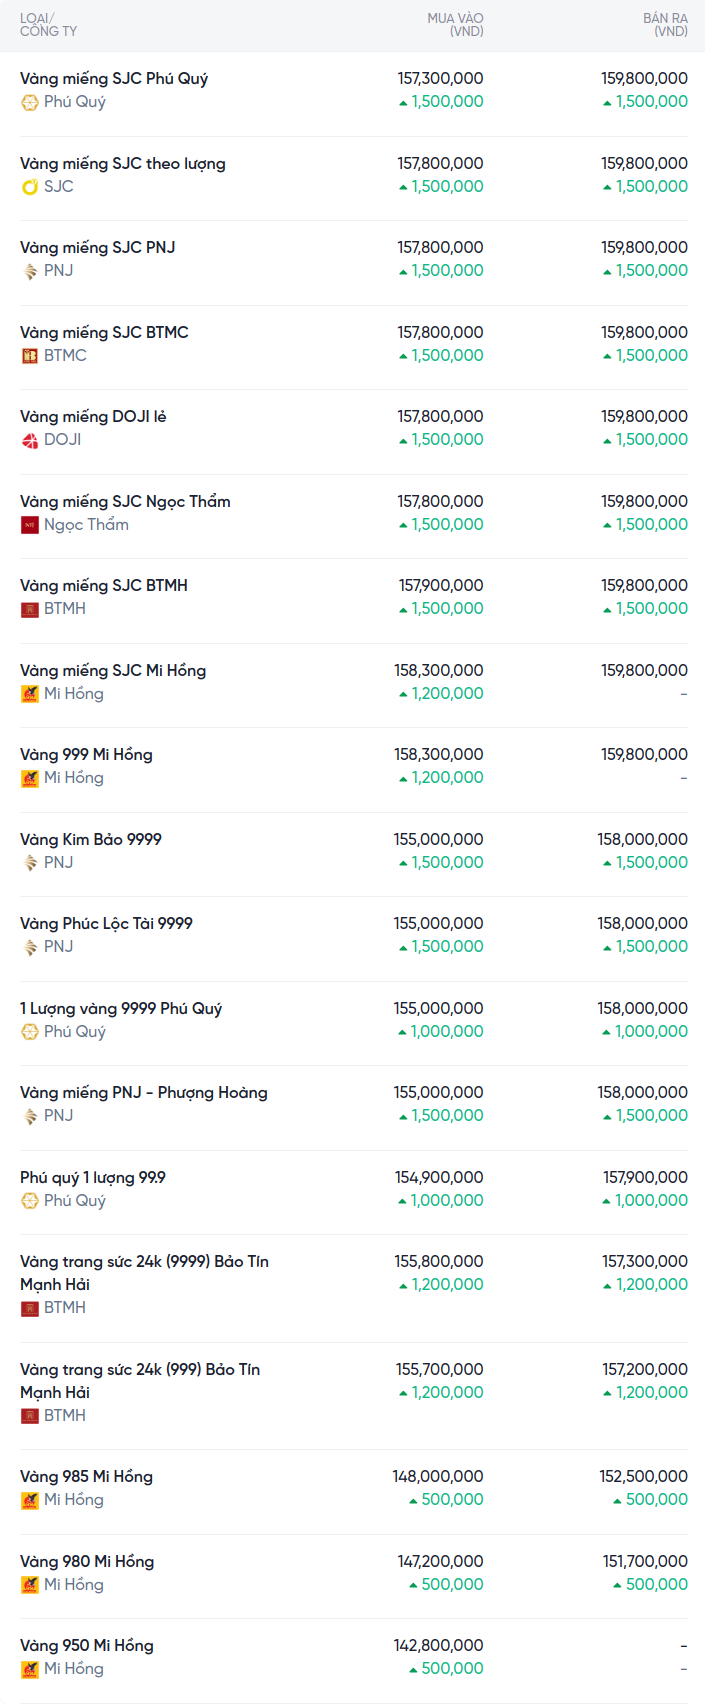Click BTMH logo under Vàng miếng SJC BTMH
705x1704 pixels.
point(30,609)
